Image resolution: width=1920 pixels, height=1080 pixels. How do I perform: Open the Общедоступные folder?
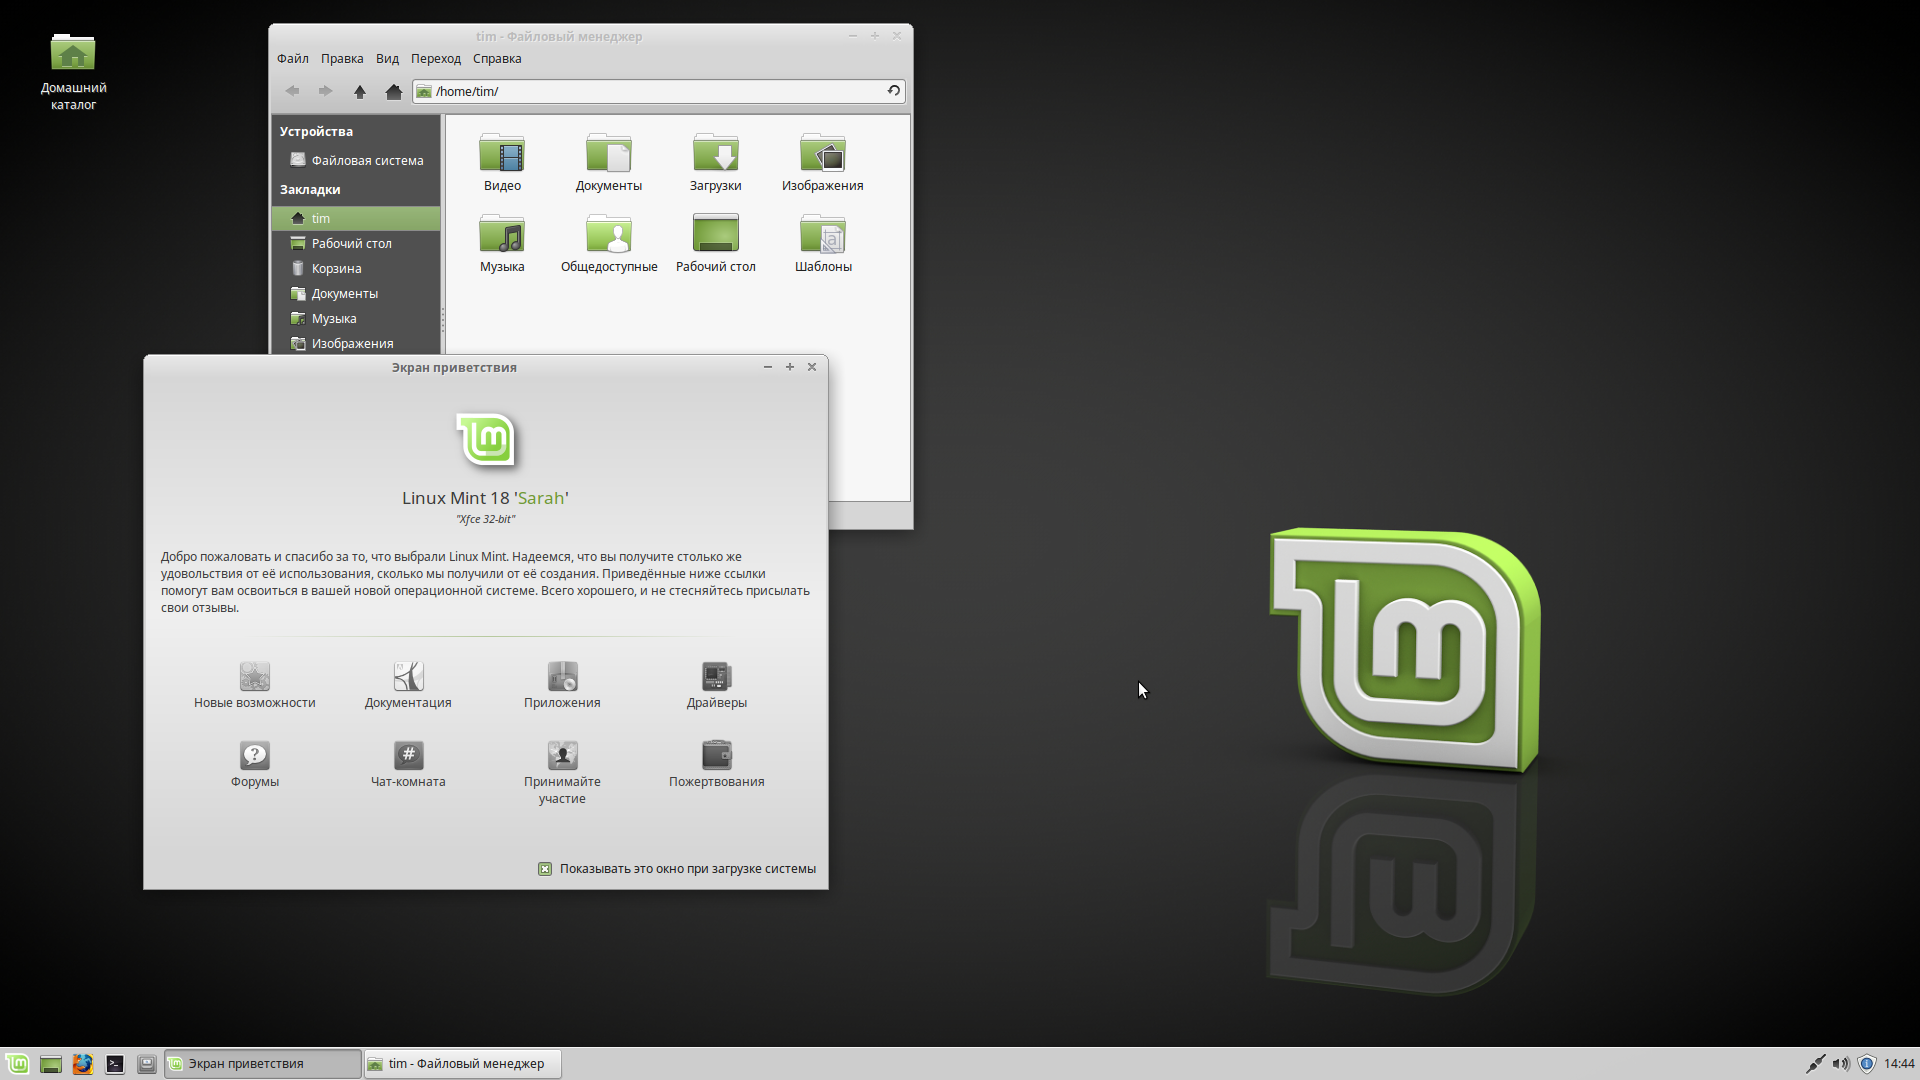(x=609, y=243)
